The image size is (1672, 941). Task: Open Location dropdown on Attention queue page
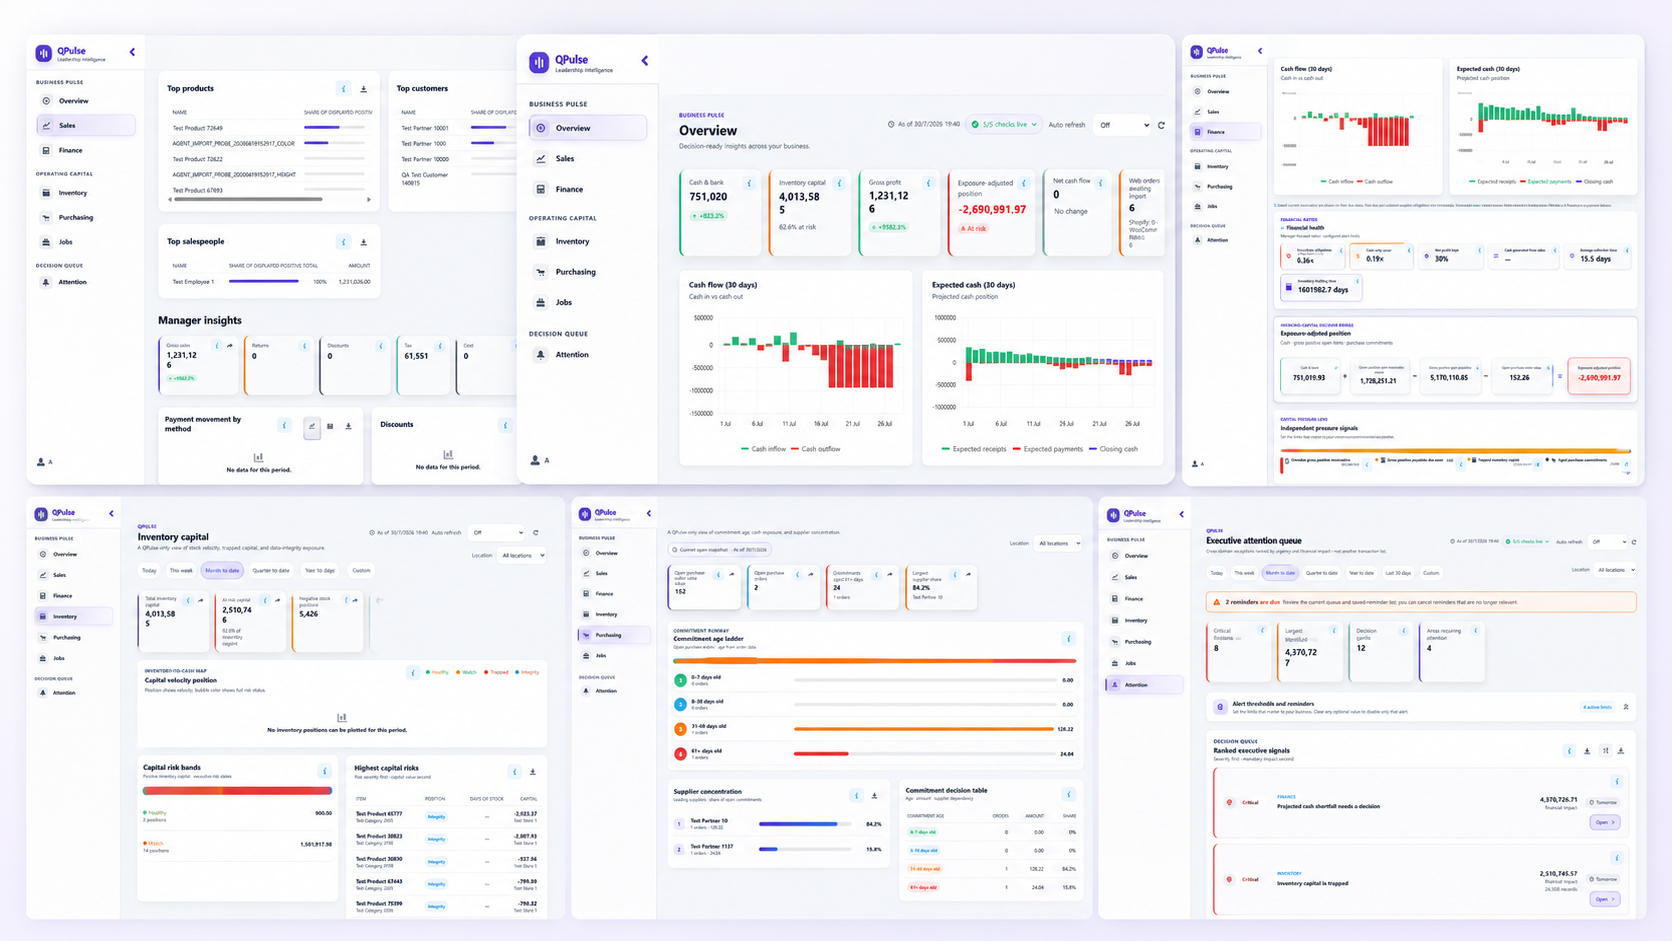point(1616,570)
